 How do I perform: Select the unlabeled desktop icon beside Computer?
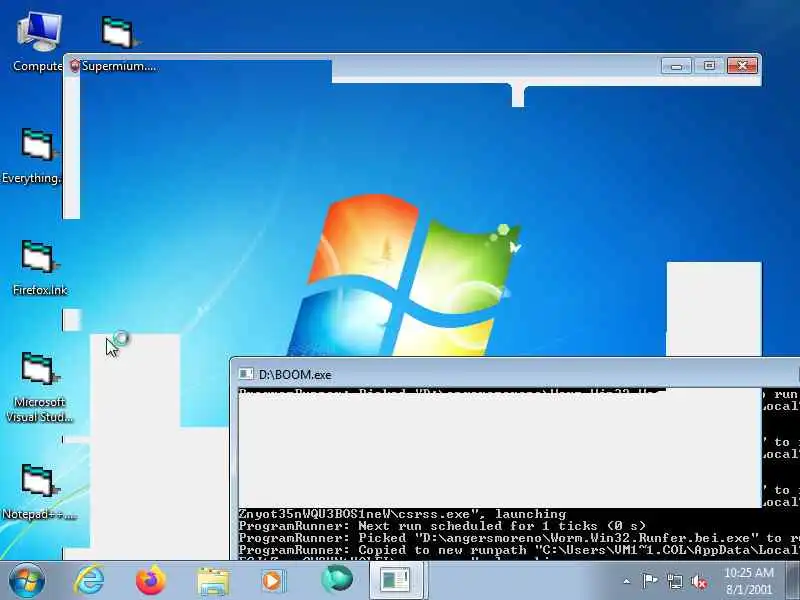tap(119, 32)
